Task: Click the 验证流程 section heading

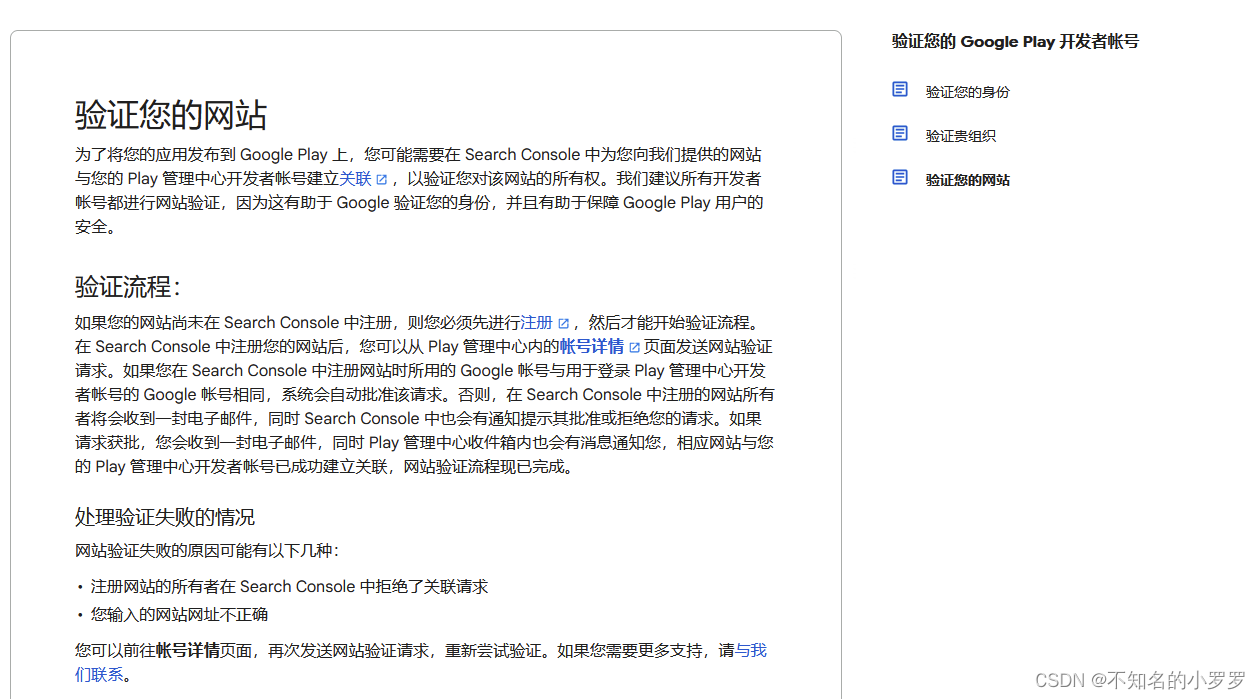Action: [128, 288]
